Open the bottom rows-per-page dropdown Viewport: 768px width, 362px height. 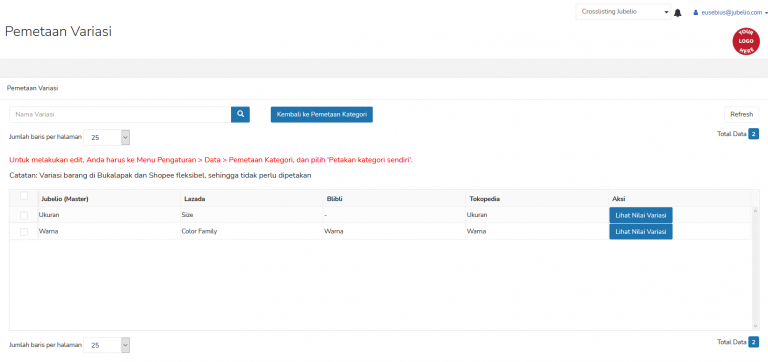(107, 345)
